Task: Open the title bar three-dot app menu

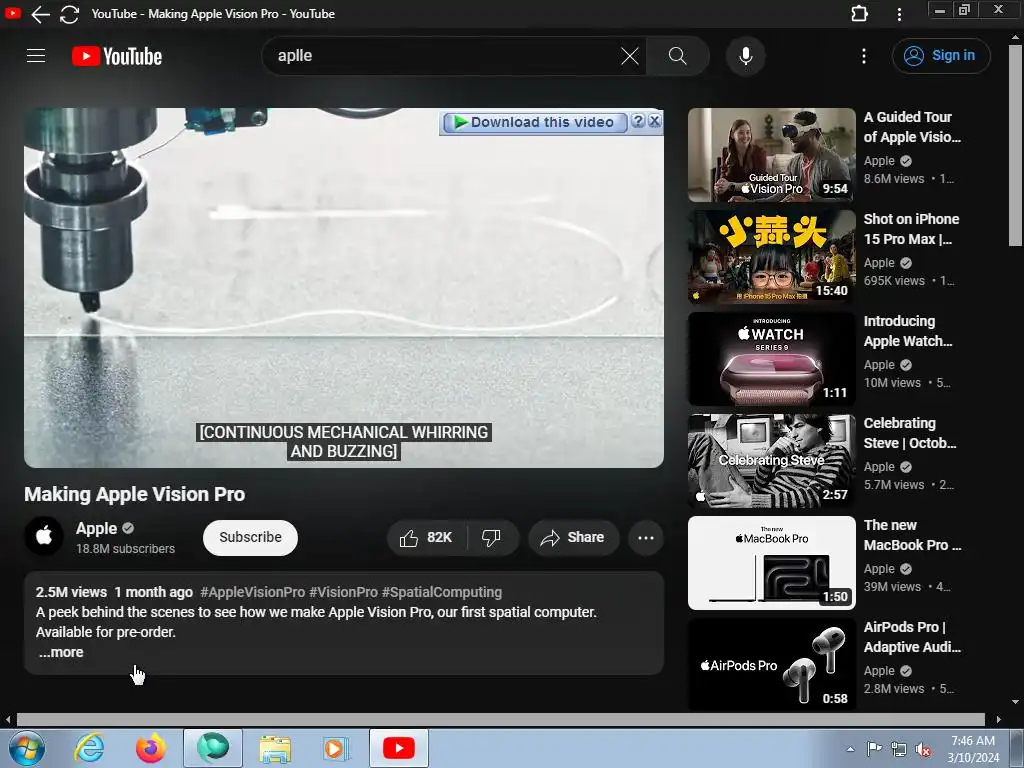Action: coord(899,14)
